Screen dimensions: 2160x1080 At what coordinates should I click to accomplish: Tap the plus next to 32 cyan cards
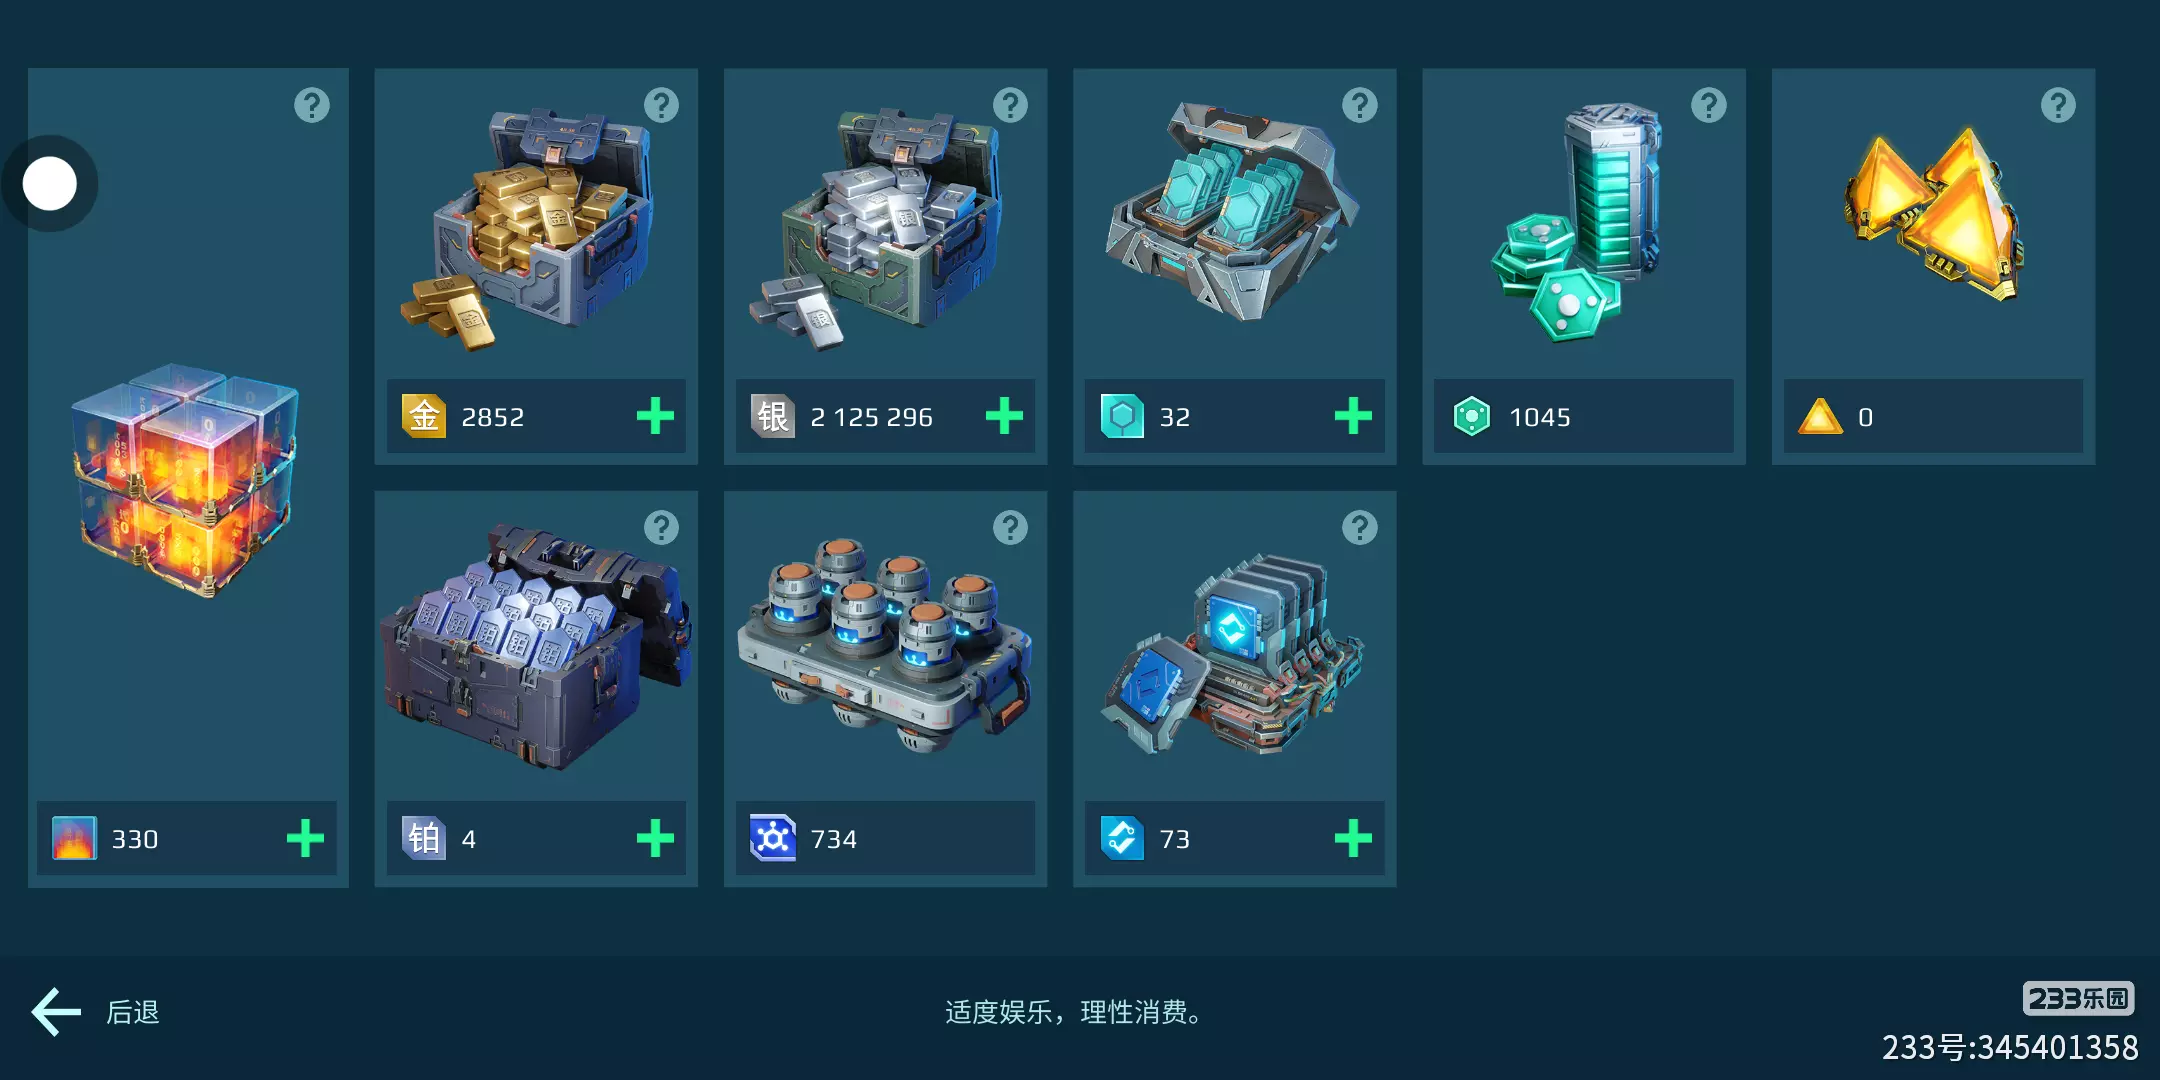click(1353, 416)
